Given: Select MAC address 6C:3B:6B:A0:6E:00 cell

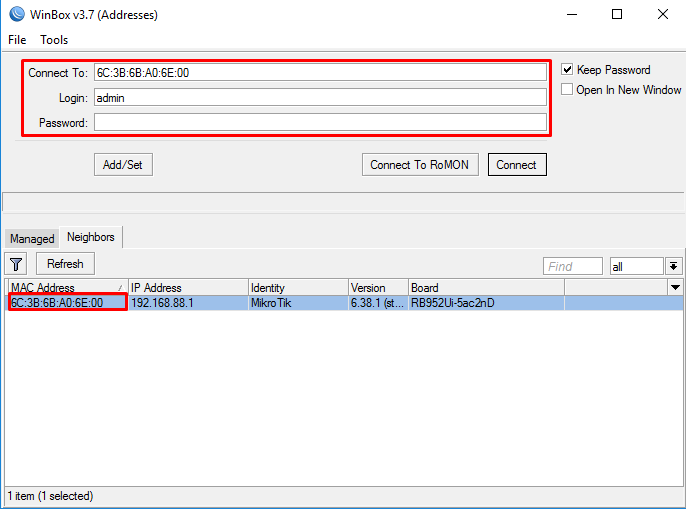Looking at the screenshot, I should (67, 303).
